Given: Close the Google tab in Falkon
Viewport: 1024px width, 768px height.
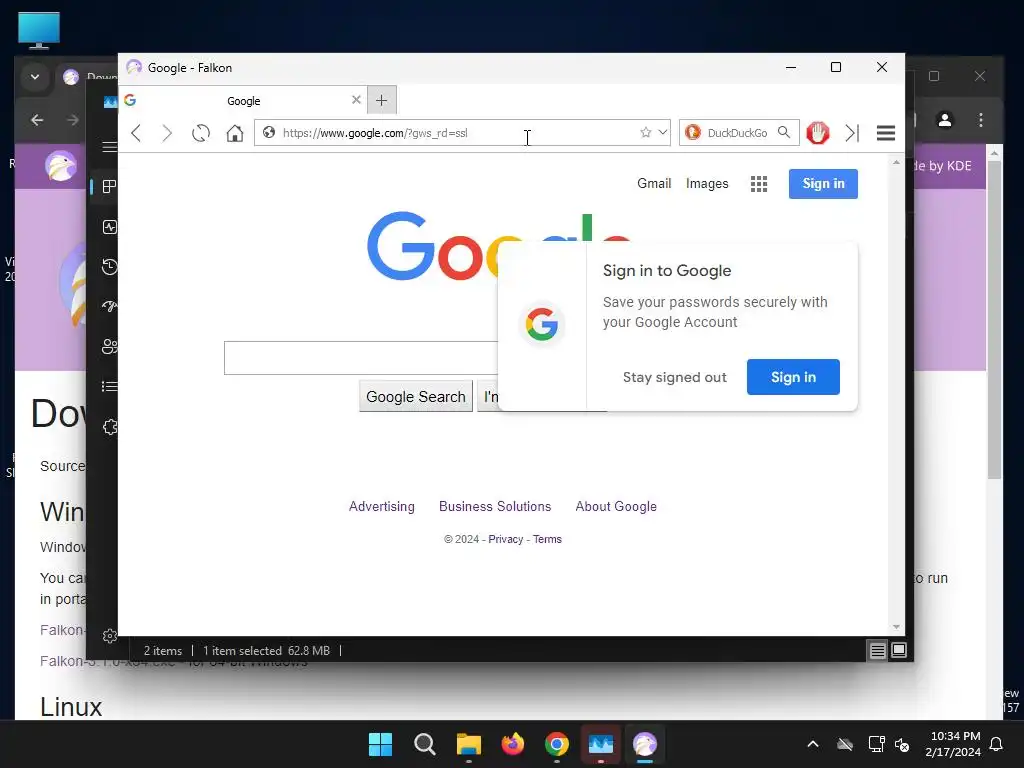Looking at the screenshot, I should click(x=356, y=100).
